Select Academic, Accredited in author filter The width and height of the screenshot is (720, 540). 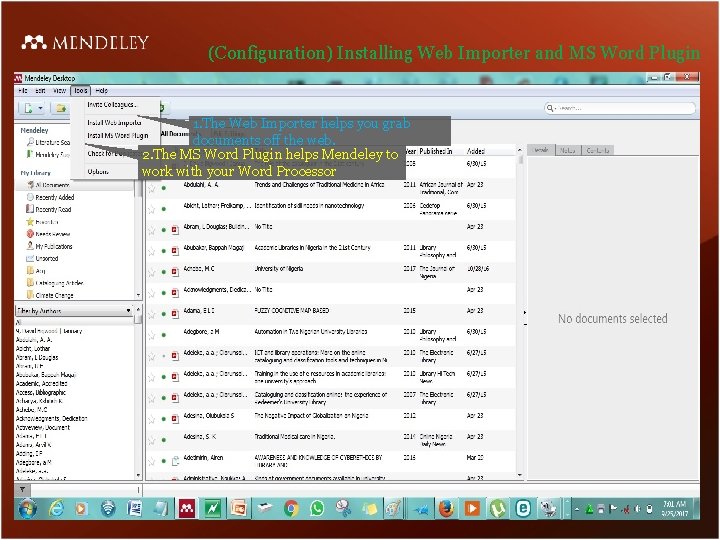(41, 383)
